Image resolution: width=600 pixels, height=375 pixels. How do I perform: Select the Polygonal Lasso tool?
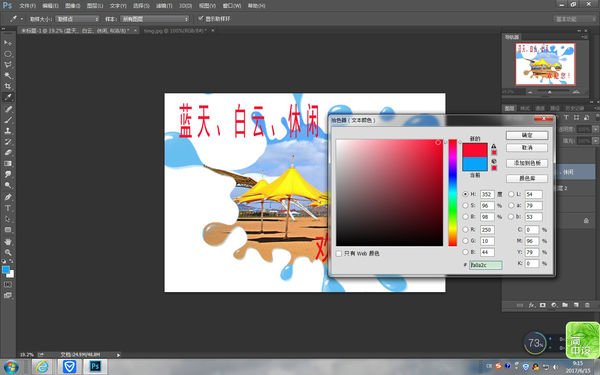click(x=8, y=64)
